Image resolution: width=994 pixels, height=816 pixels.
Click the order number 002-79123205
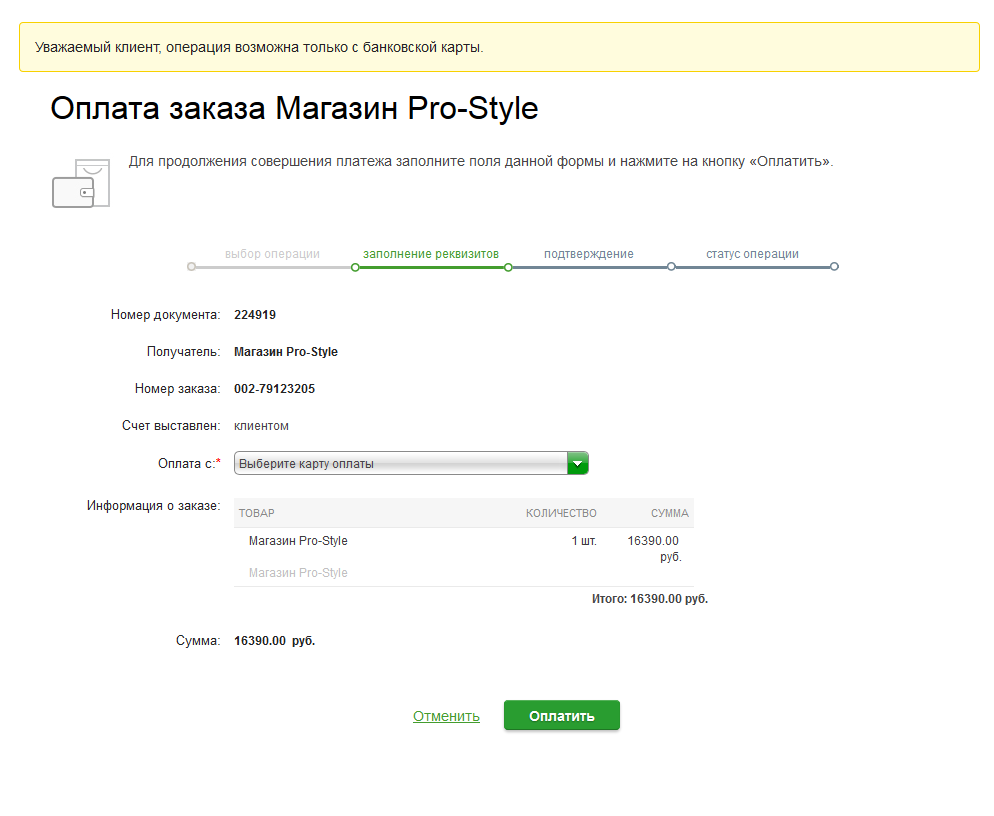tap(274, 389)
